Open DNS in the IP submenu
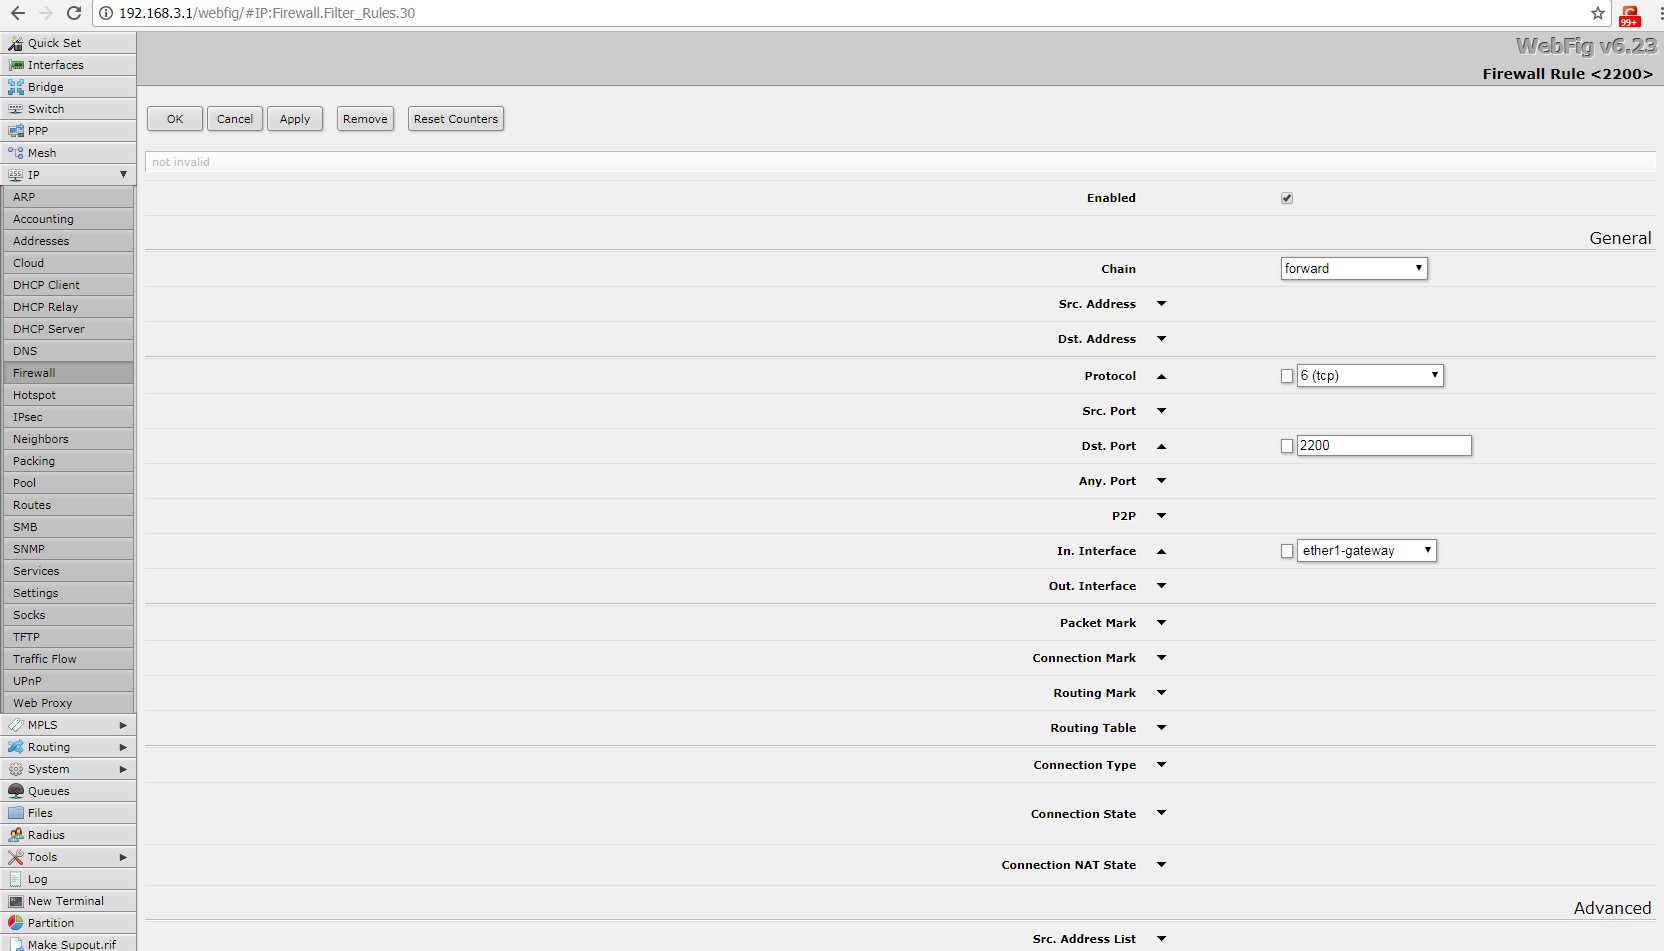This screenshot has height=951, width=1664. pos(68,351)
